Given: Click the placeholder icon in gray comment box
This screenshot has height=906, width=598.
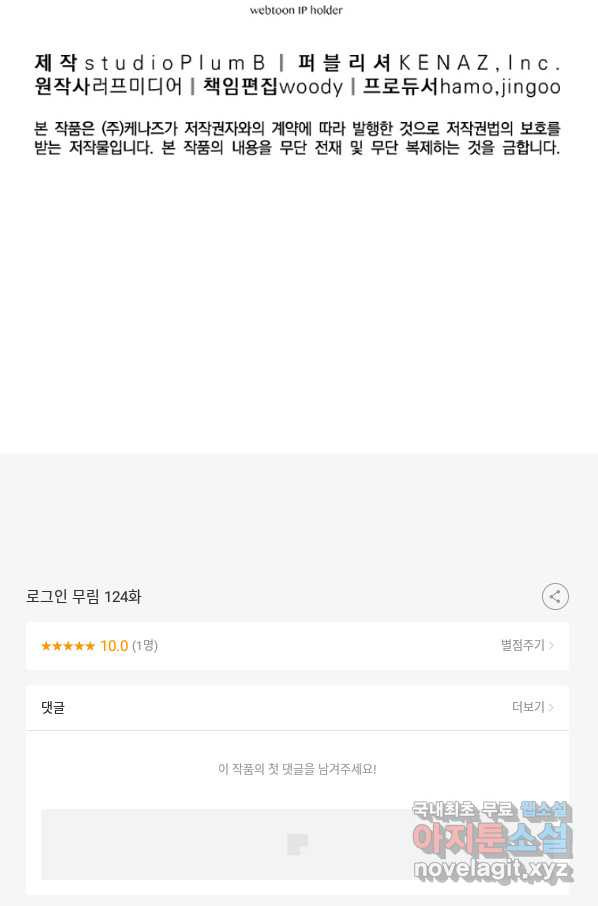Looking at the screenshot, I should pos(298,844).
